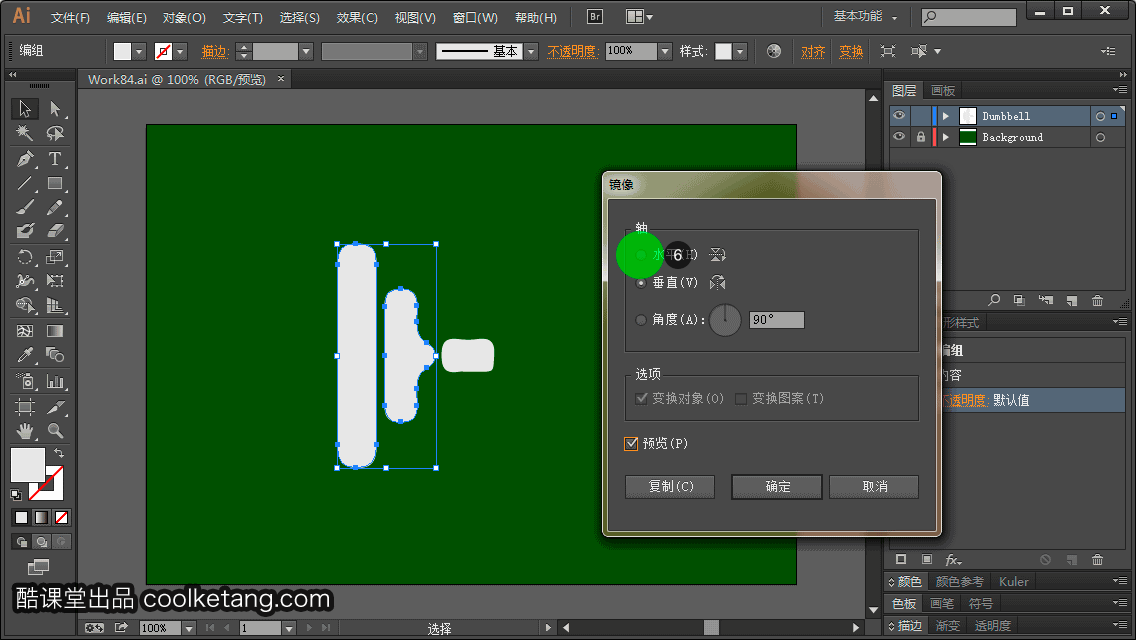Open zoom level dropdown in status bar
The height and width of the screenshot is (640, 1136).
[x=188, y=628]
